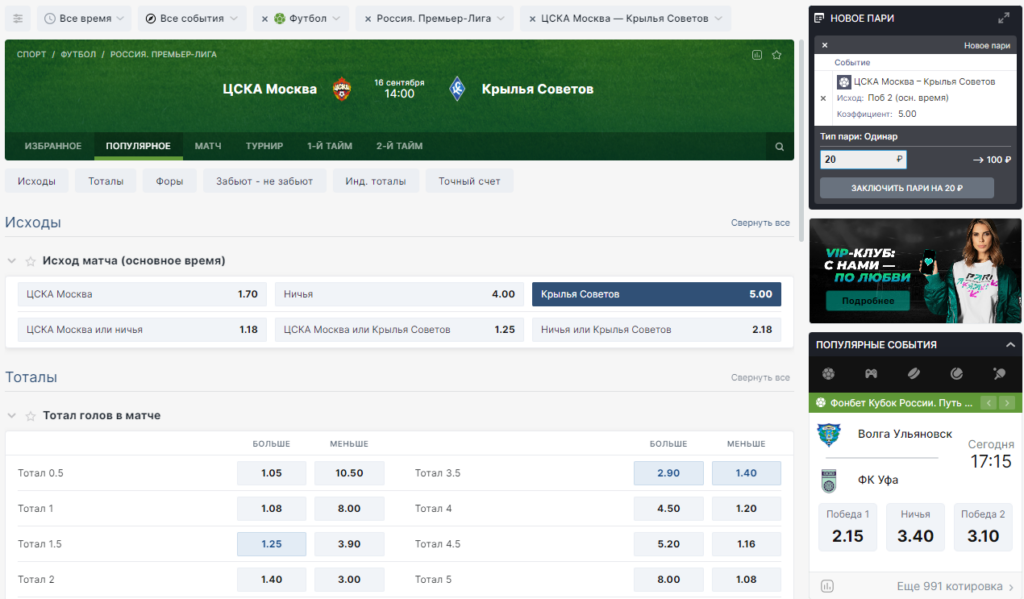Open match statistics icon in green header
The height and width of the screenshot is (599, 1024).
(757, 55)
